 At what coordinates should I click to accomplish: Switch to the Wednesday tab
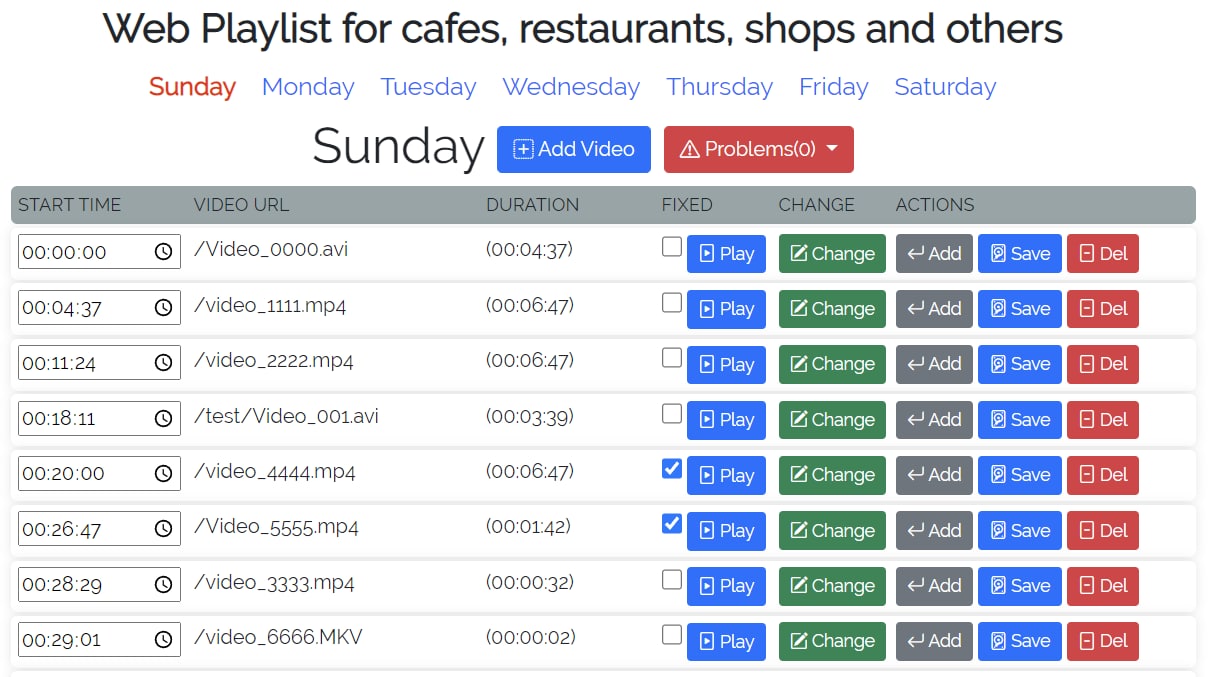pos(570,87)
